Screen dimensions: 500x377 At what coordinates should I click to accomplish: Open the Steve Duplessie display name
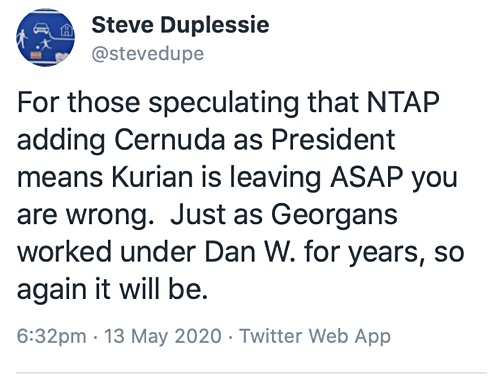pos(180,25)
